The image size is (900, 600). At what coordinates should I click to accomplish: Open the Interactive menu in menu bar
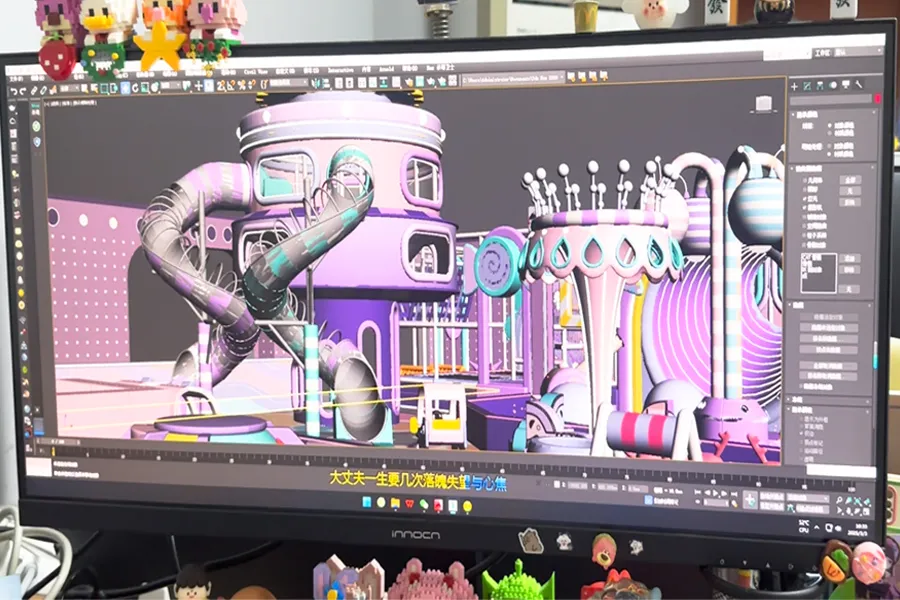(x=340, y=70)
